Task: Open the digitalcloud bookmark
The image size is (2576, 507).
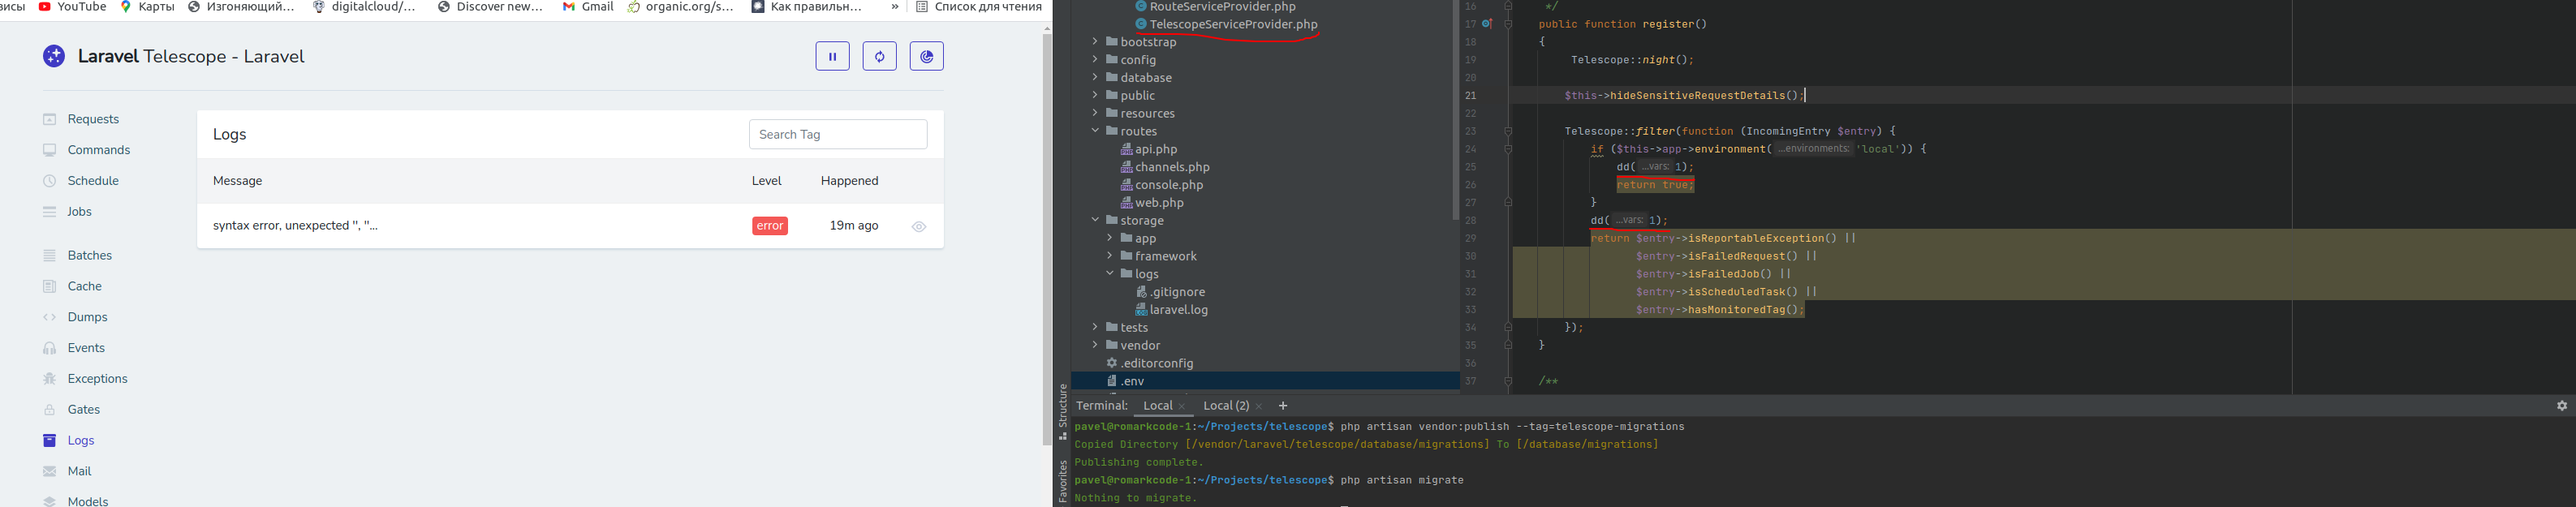Action: click(x=365, y=7)
